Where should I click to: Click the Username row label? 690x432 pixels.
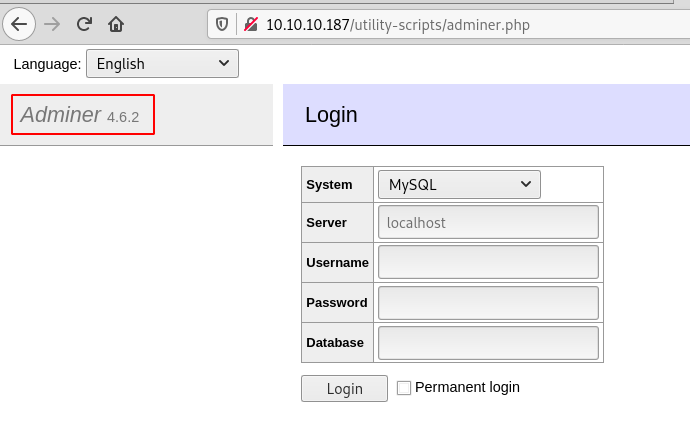click(x=338, y=263)
